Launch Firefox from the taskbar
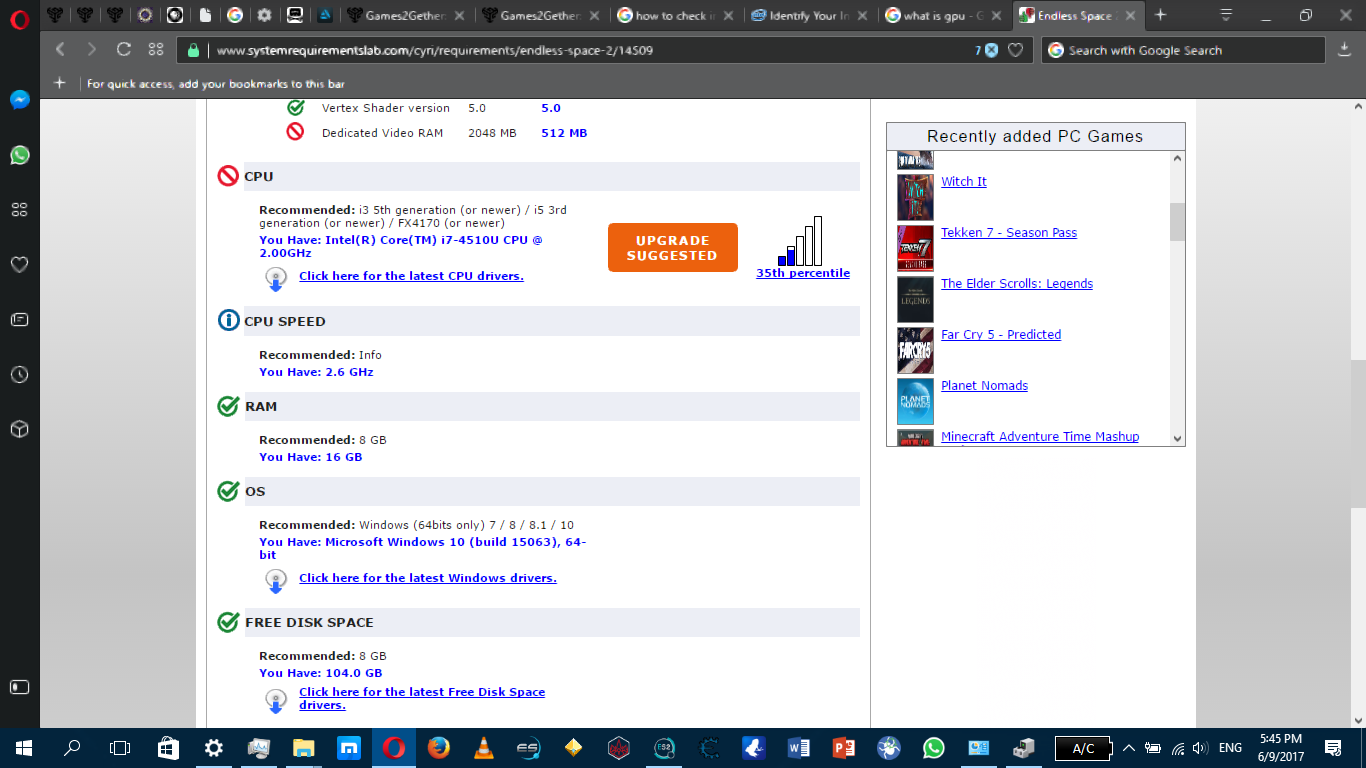The image size is (1366, 768). click(438, 748)
